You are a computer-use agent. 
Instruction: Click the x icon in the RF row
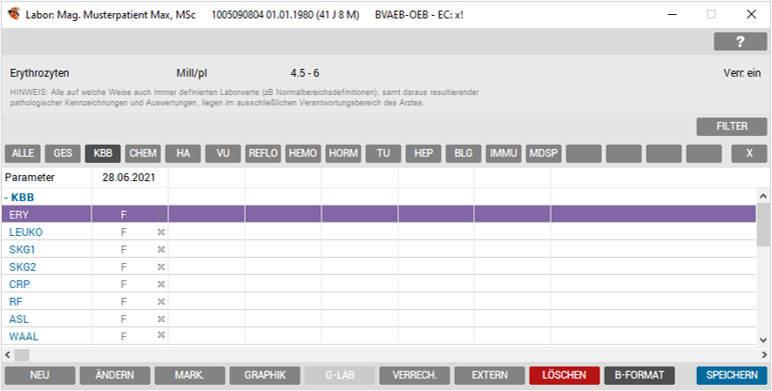tap(161, 302)
